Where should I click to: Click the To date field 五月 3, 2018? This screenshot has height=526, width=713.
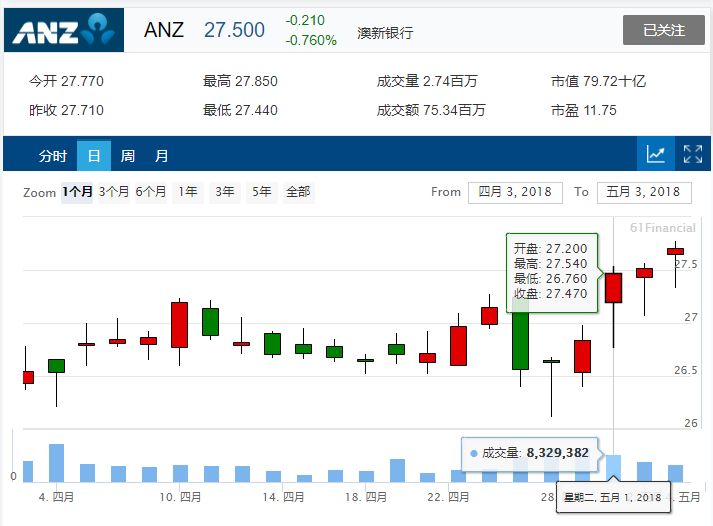pyautogui.click(x=644, y=192)
